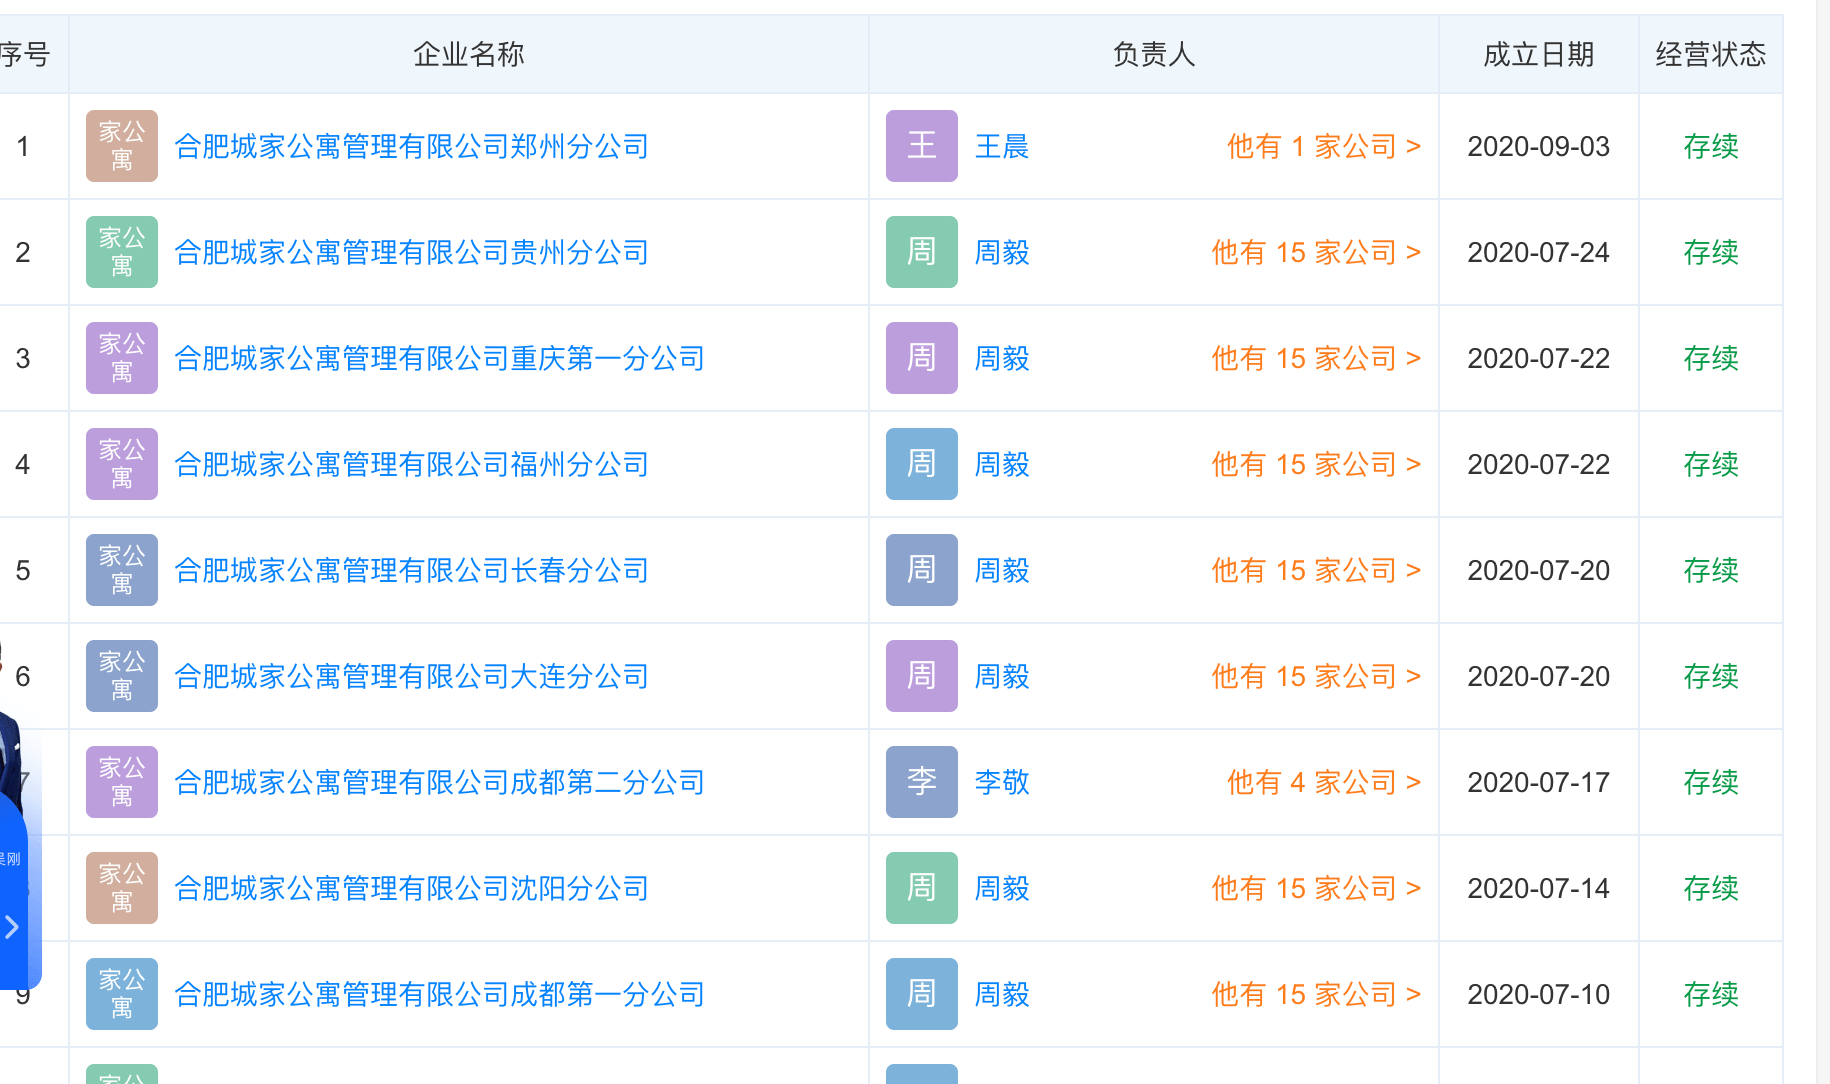This screenshot has width=1830, height=1084.
Task: Click the 王 avatar beside 王晨
Action: coord(922,146)
